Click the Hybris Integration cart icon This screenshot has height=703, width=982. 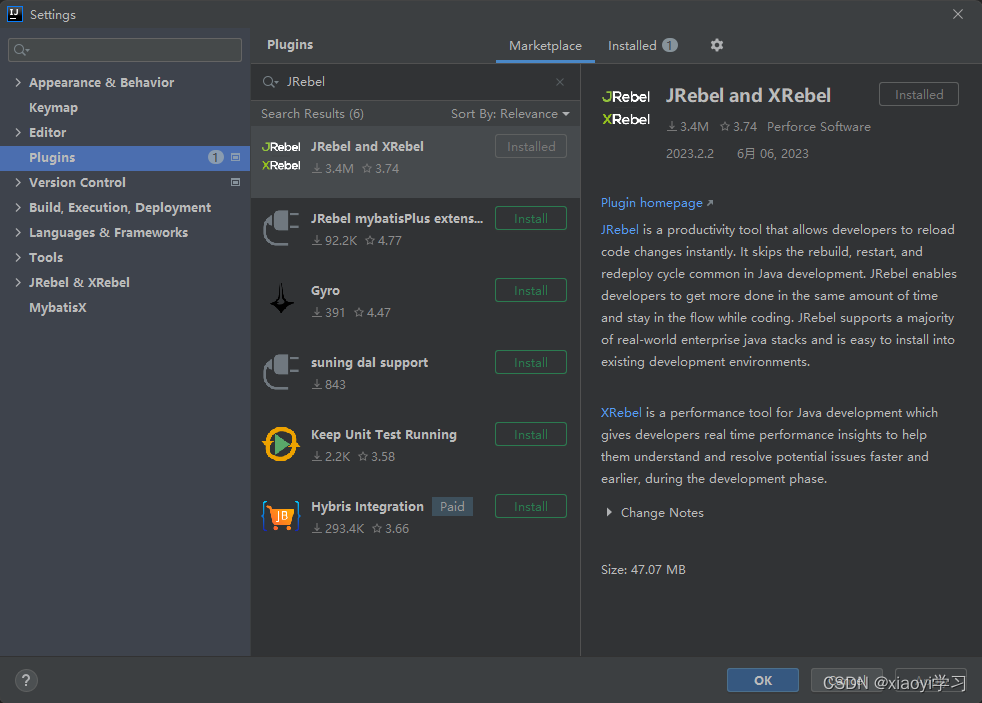[281, 516]
